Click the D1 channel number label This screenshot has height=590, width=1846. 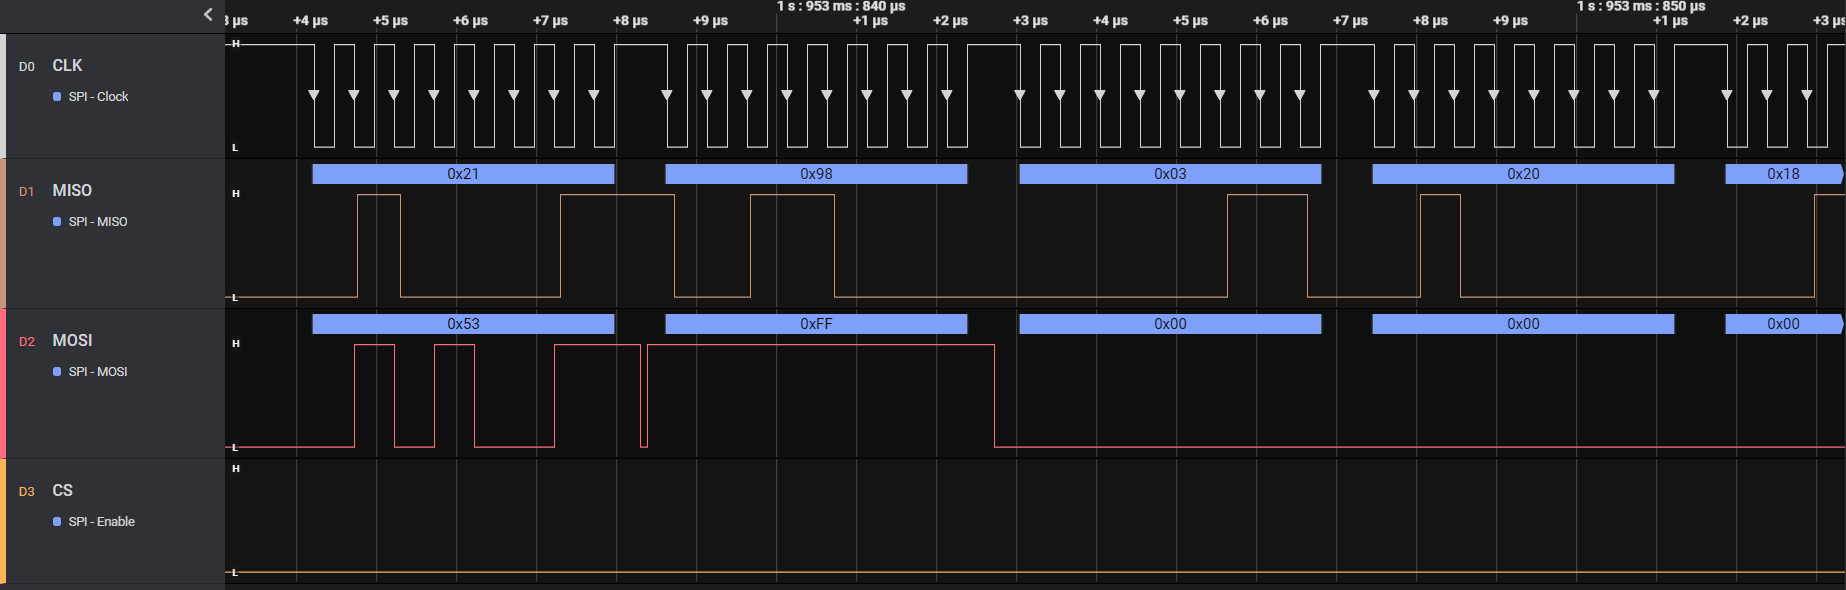point(27,192)
